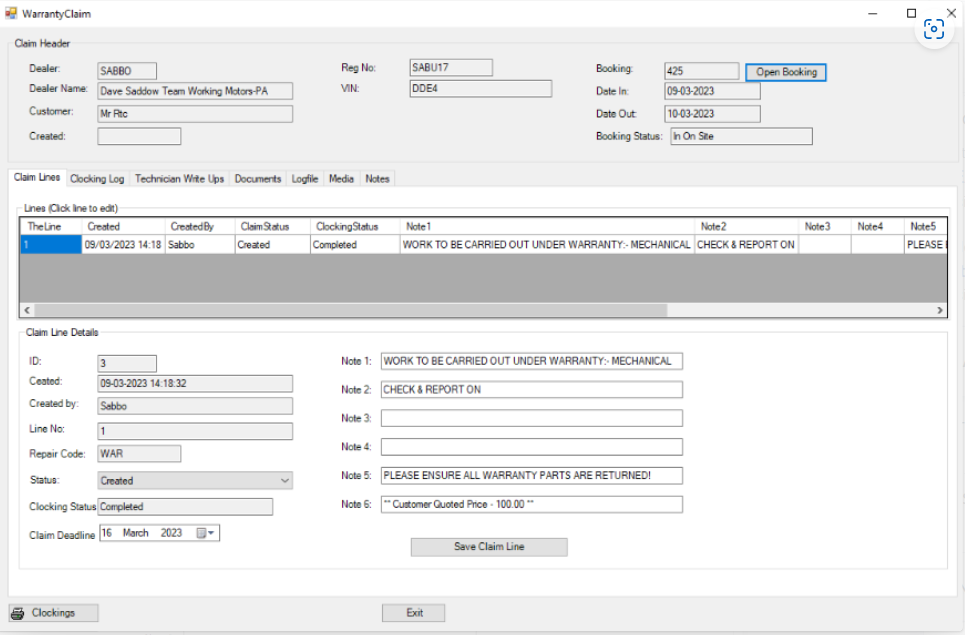The width and height of the screenshot is (965, 635).
Task: Click the Clocking Status Completed field
Action: tap(185, 506)
